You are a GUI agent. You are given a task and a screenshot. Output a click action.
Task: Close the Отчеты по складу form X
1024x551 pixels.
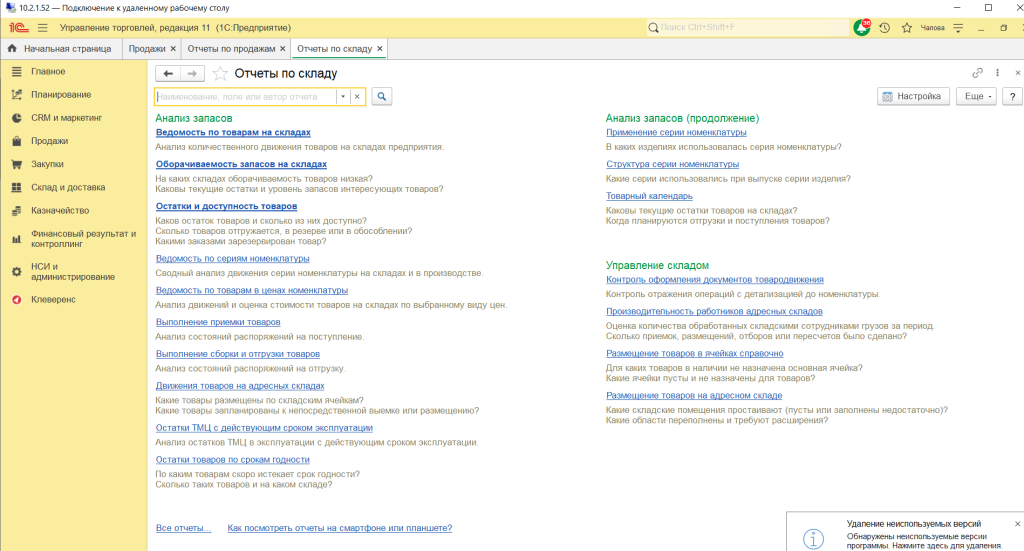(1017, 73)
